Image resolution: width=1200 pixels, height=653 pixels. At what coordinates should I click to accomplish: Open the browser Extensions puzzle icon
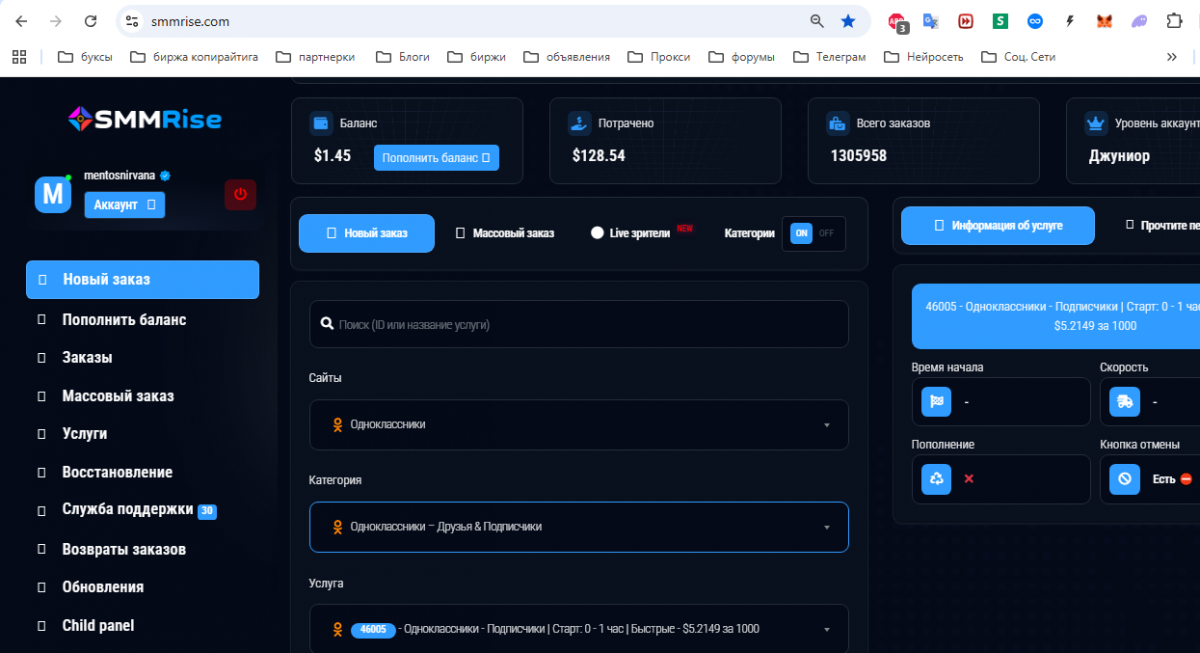(x=1174, y=21)
